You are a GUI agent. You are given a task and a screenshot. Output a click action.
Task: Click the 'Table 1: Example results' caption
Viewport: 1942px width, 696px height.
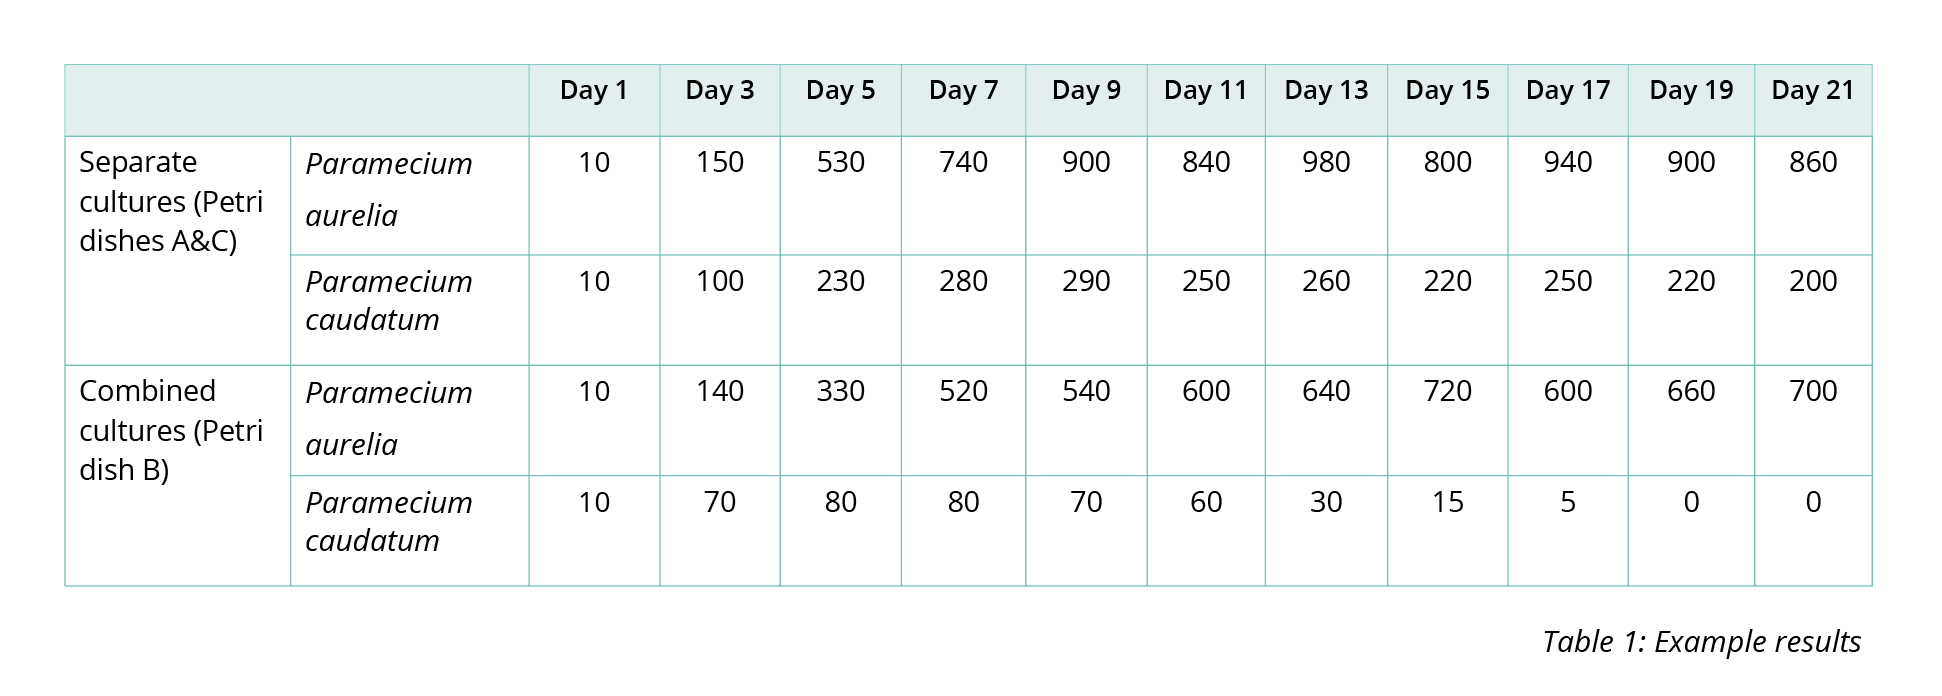tap(1701, 642)
